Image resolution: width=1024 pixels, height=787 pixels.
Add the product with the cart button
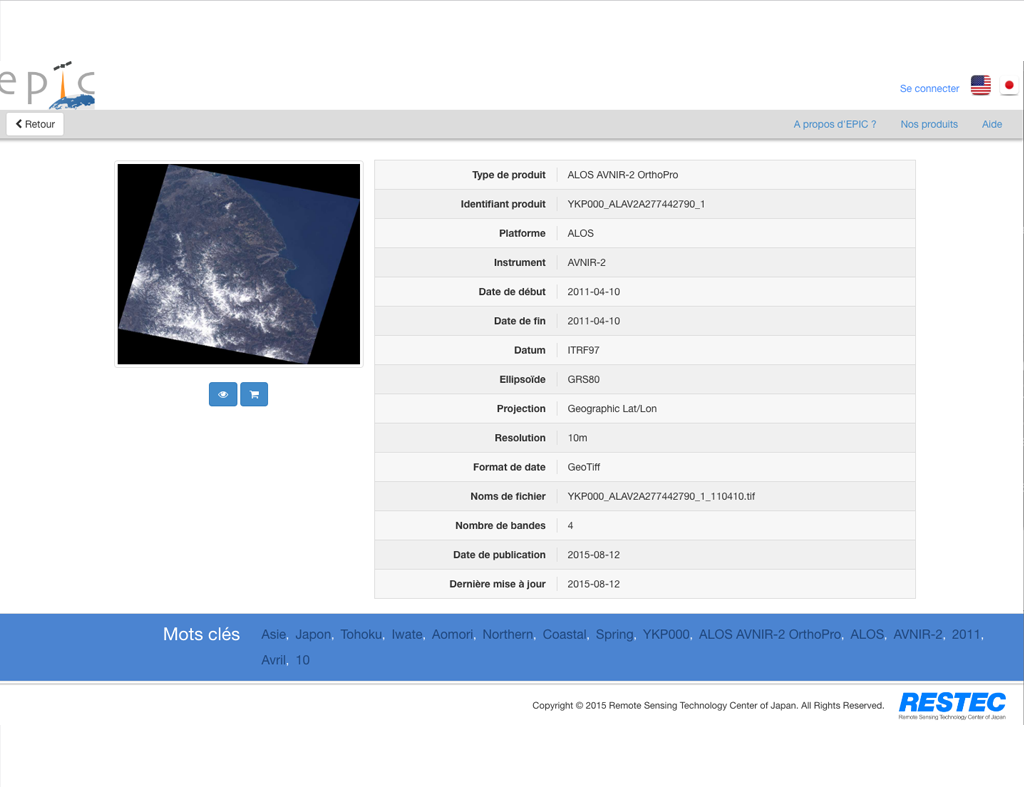tap(254, 394)
